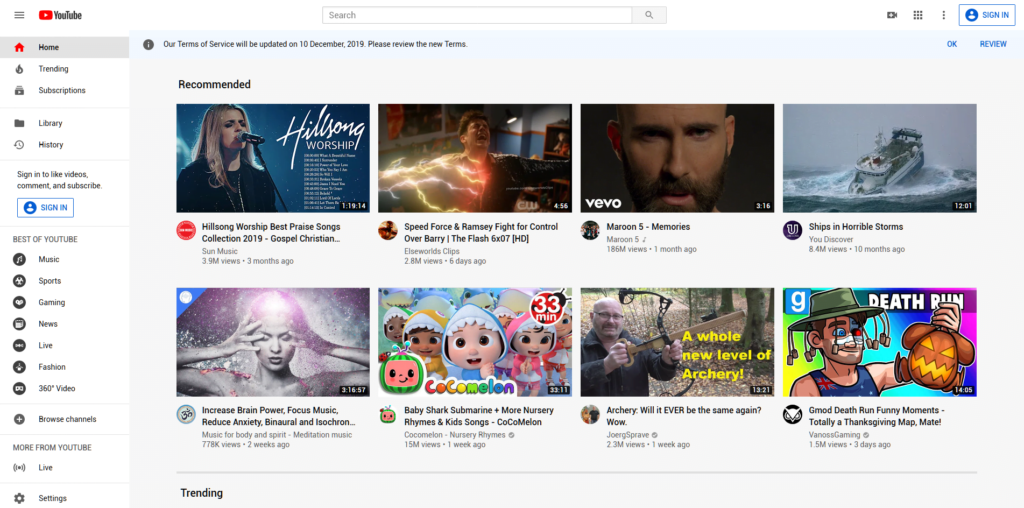Image resolution: width=1024 pixels, height=508 pixels.
Task: Click the Sun Music channel name
Action: pyautogui.click(x=219, y=251)
